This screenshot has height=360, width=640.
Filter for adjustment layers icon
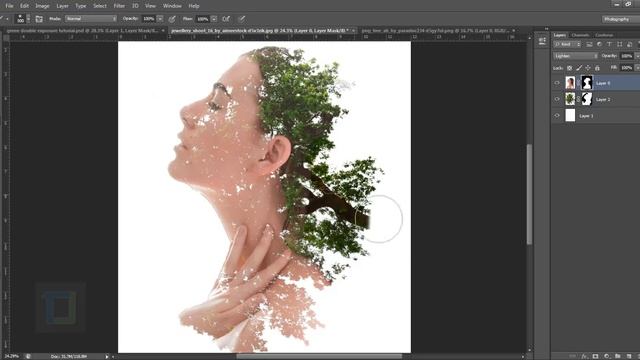pyautogui.click(x=599, y=44)
